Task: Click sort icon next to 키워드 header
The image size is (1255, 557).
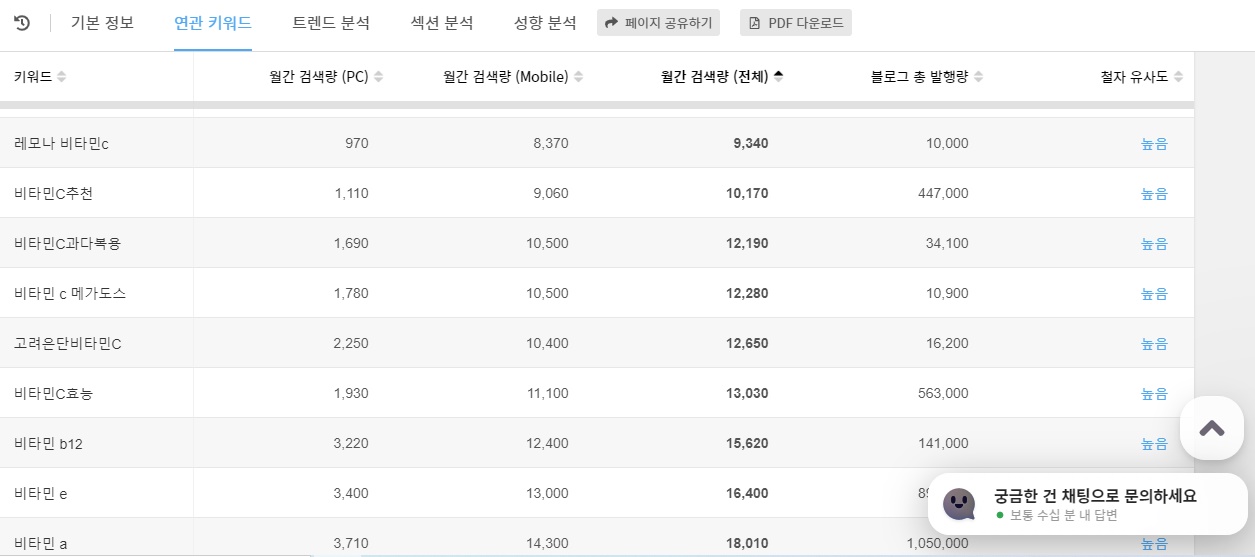Action: click(x=62, y=77)
